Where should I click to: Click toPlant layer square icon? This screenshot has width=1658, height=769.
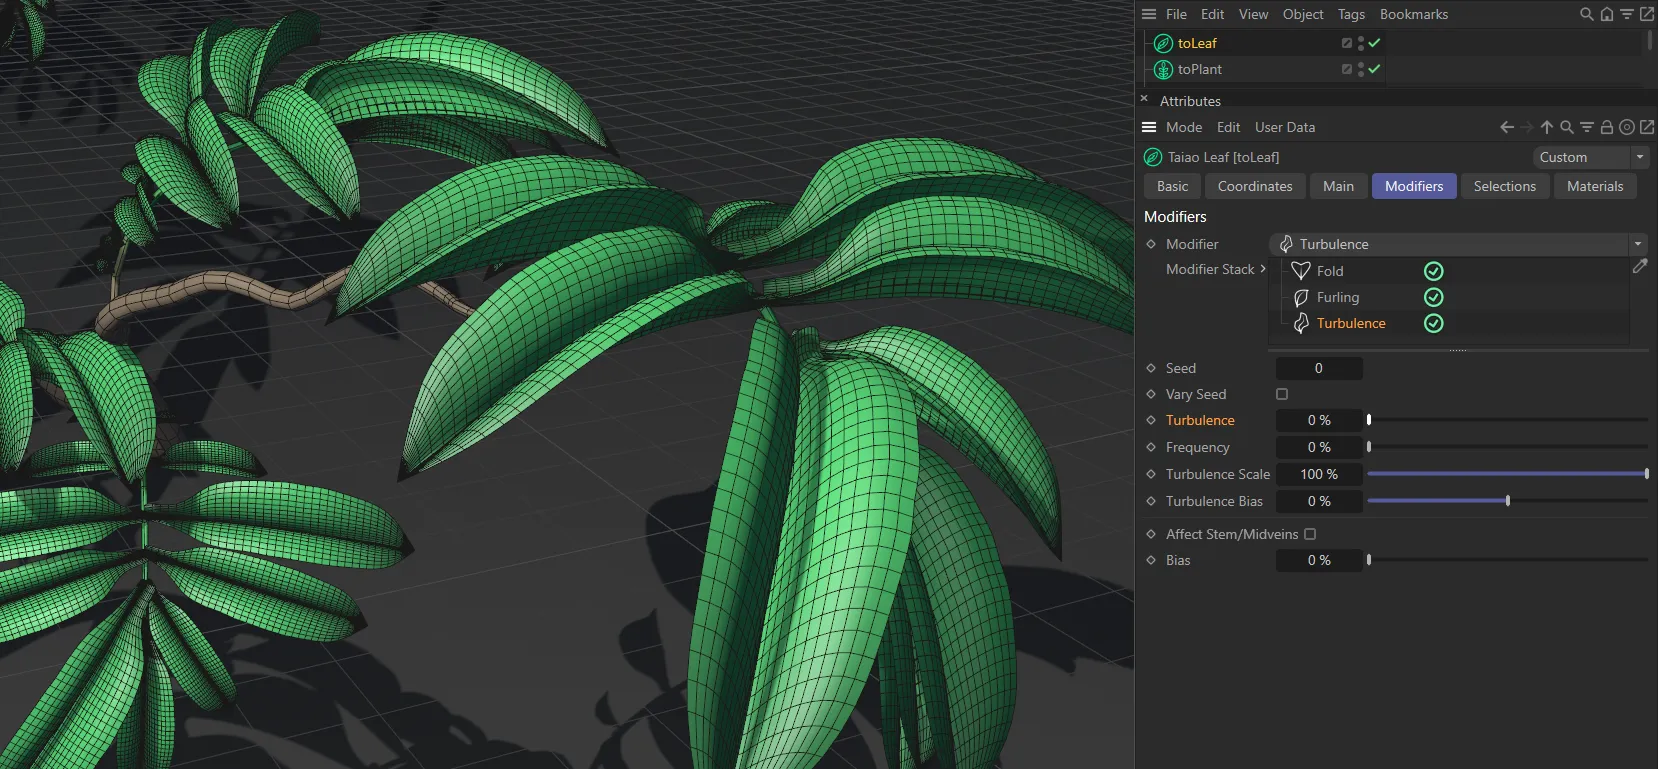(x=1347, y=69)
